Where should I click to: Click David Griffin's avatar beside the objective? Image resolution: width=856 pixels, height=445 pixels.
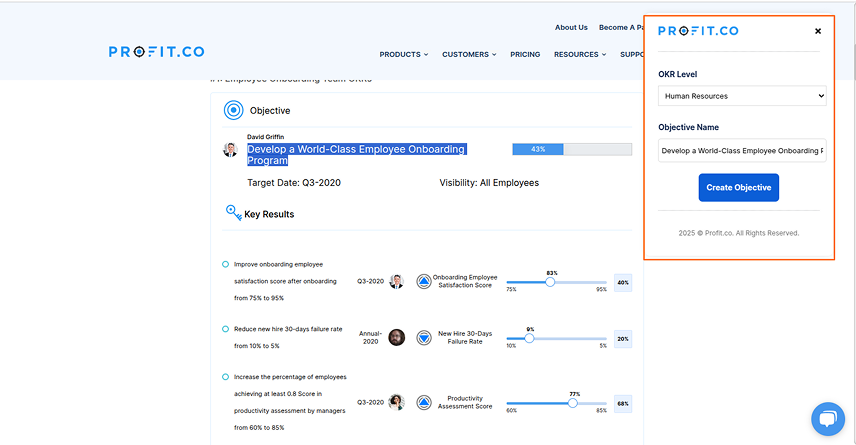[x=230, y=150]
